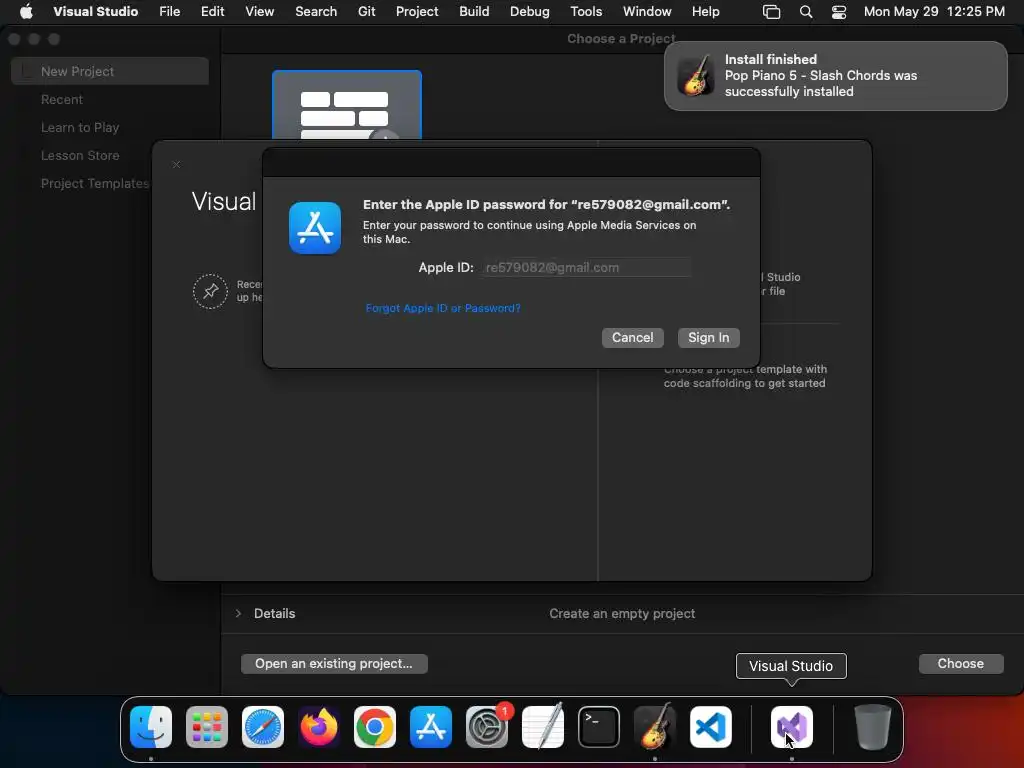Select New Project in GarageBand sidebar
Viewport: 1024px width, 768px height.
[110, 71]
